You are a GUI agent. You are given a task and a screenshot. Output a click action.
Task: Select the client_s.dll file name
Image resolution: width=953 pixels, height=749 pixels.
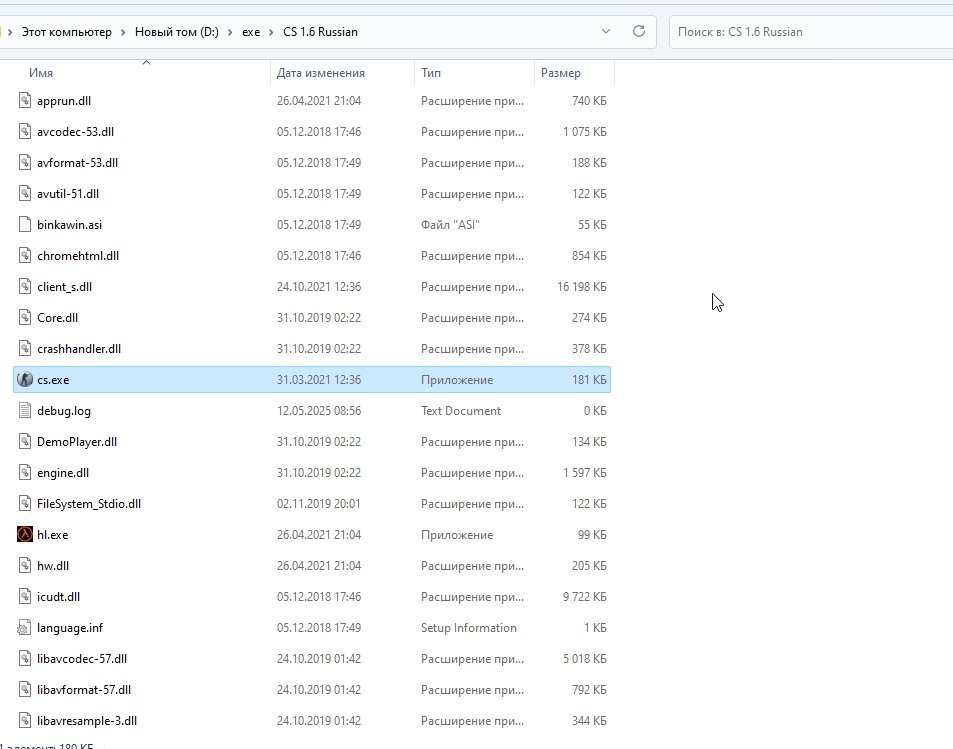[x=64, y=287]
